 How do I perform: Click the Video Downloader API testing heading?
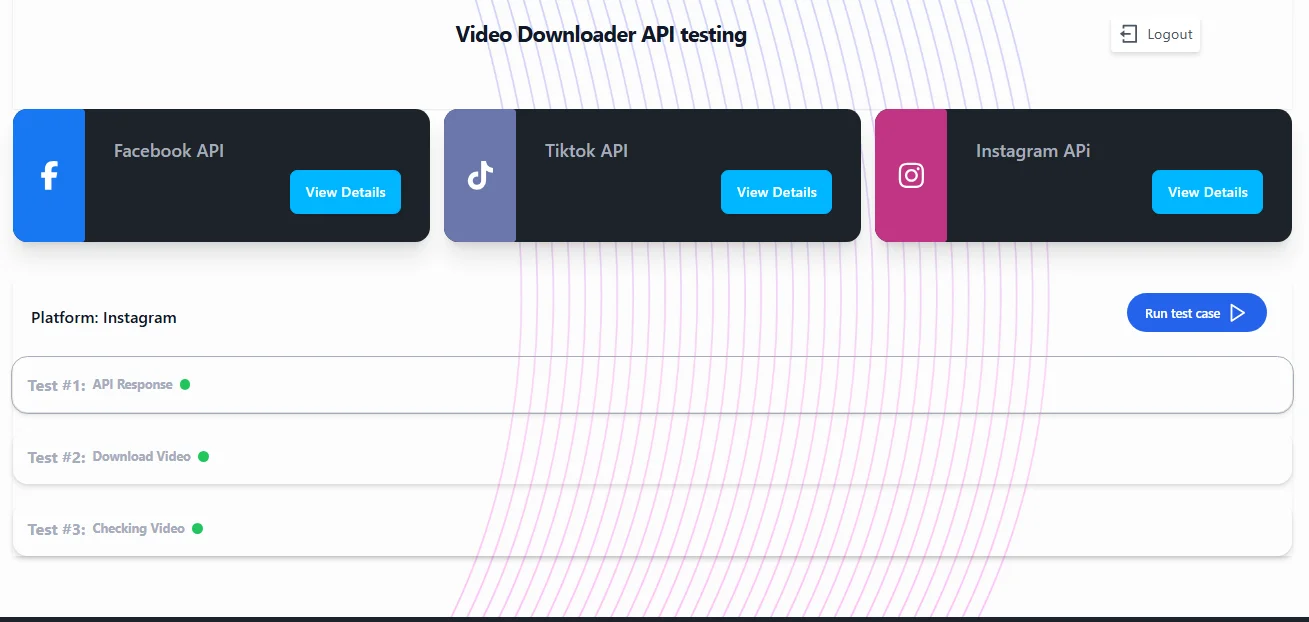[601, 34]
